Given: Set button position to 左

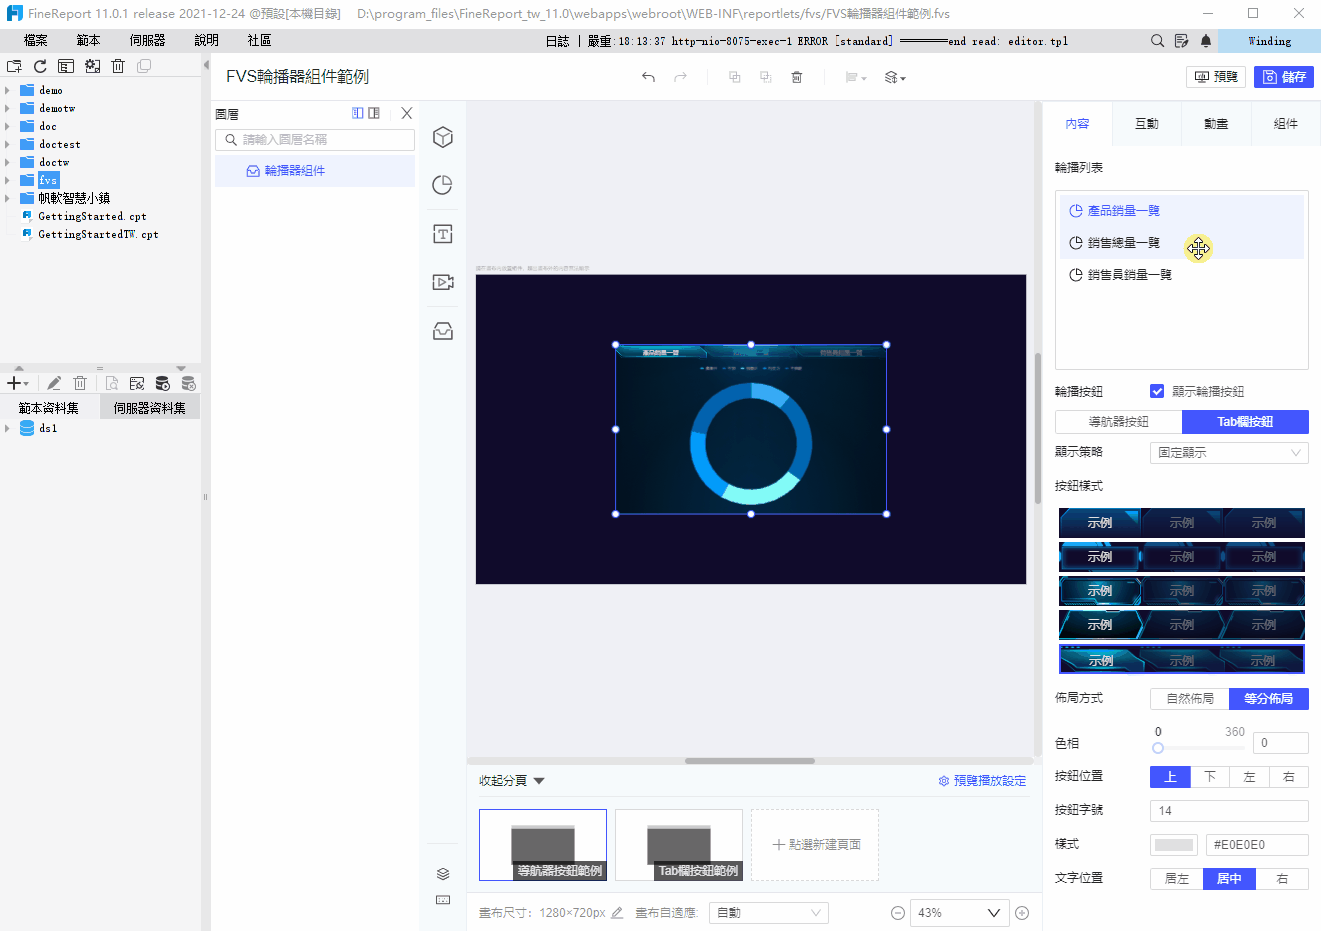Looking at the screenshot, I should (x=1249, y=777).
